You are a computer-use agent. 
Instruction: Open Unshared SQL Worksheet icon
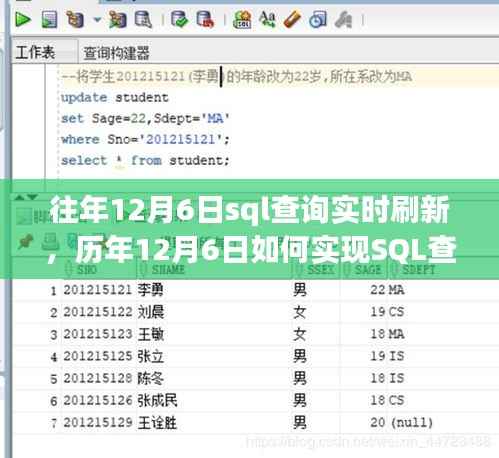(x=242, y=19)
